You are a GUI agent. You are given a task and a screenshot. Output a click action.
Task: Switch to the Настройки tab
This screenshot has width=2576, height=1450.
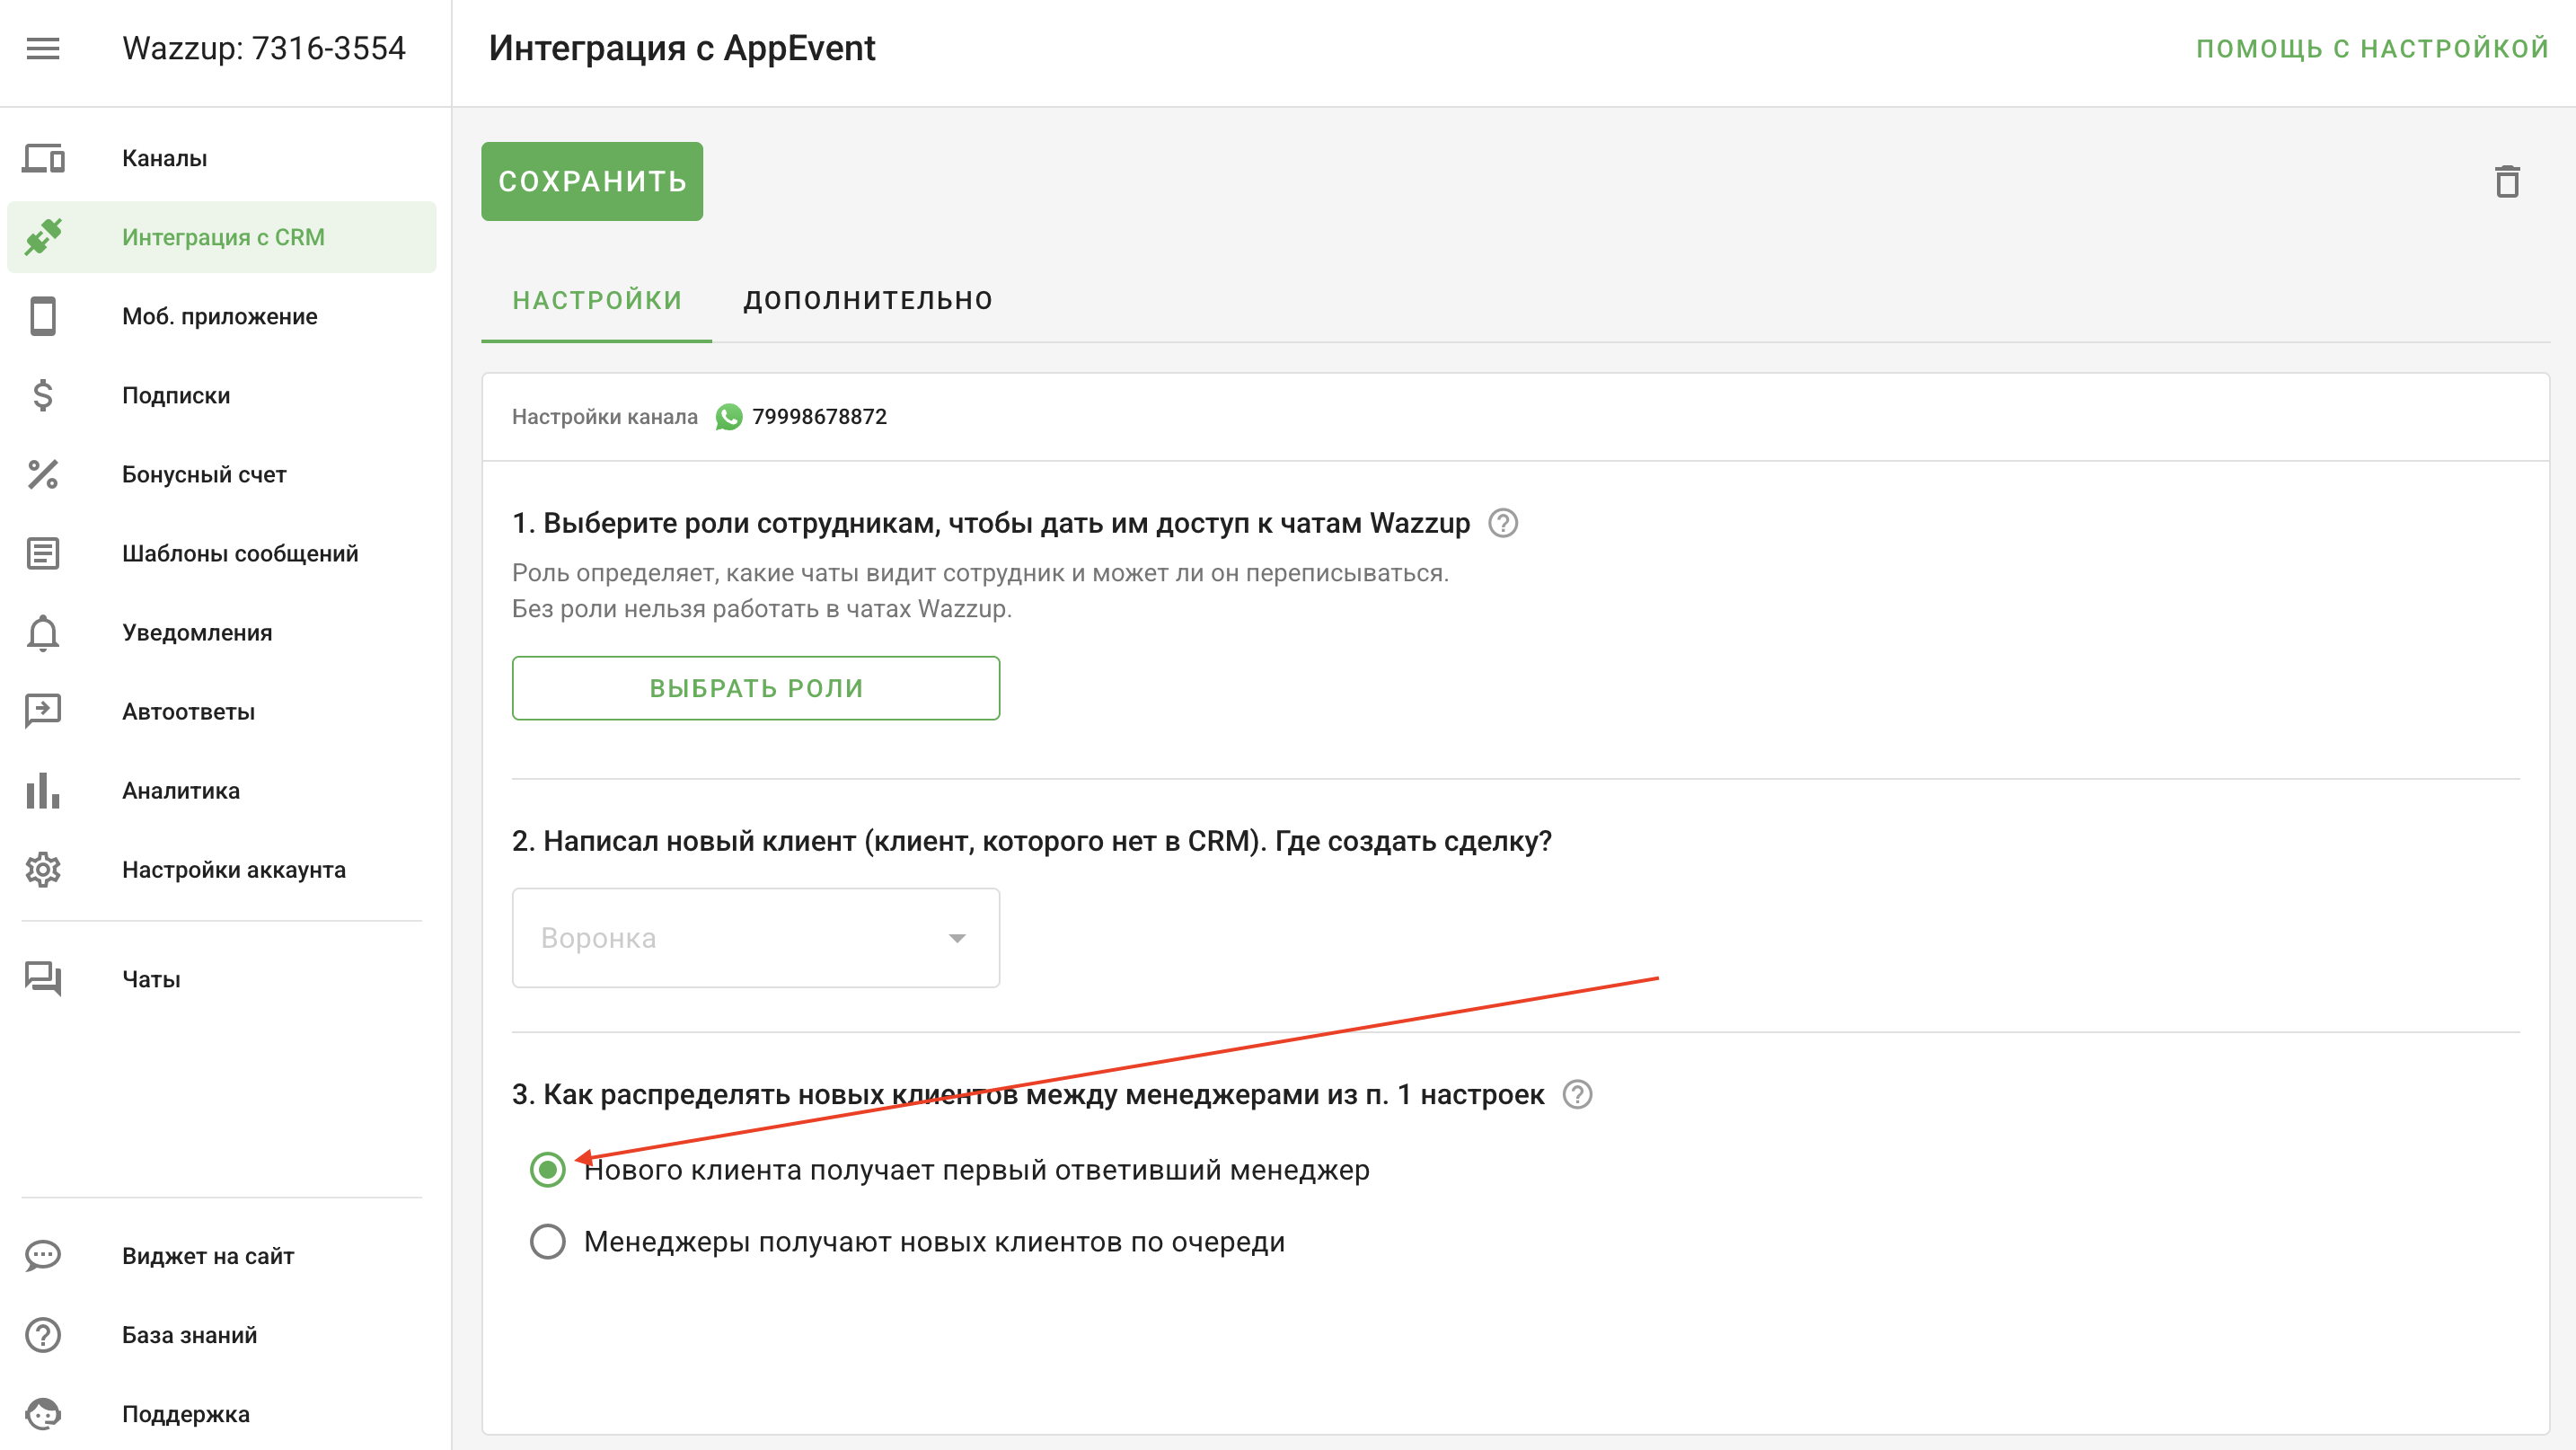[x=597, y=300]
